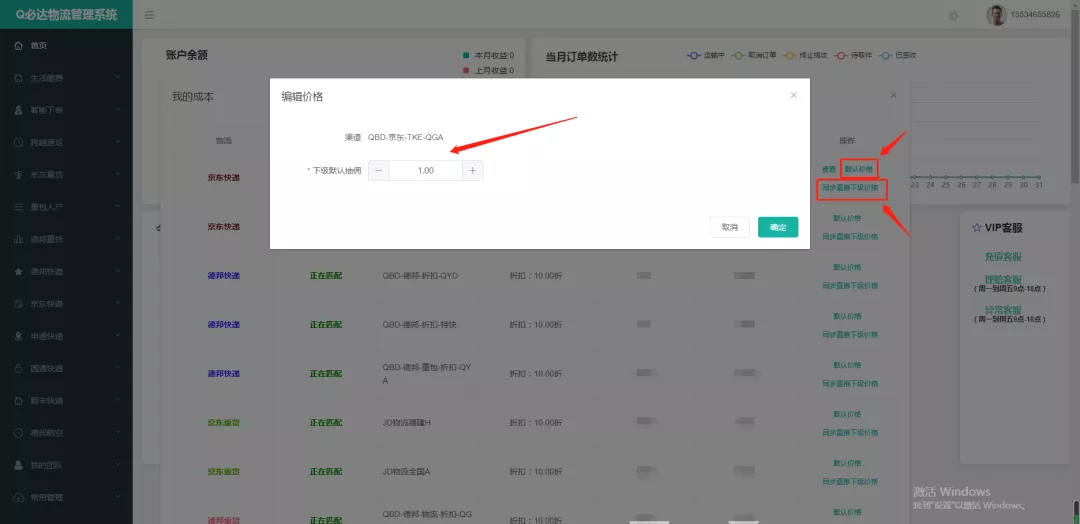Click the 德邦快递 star icon
Viewport: 1080px width, 524px height.
click(x=19, y=271)
